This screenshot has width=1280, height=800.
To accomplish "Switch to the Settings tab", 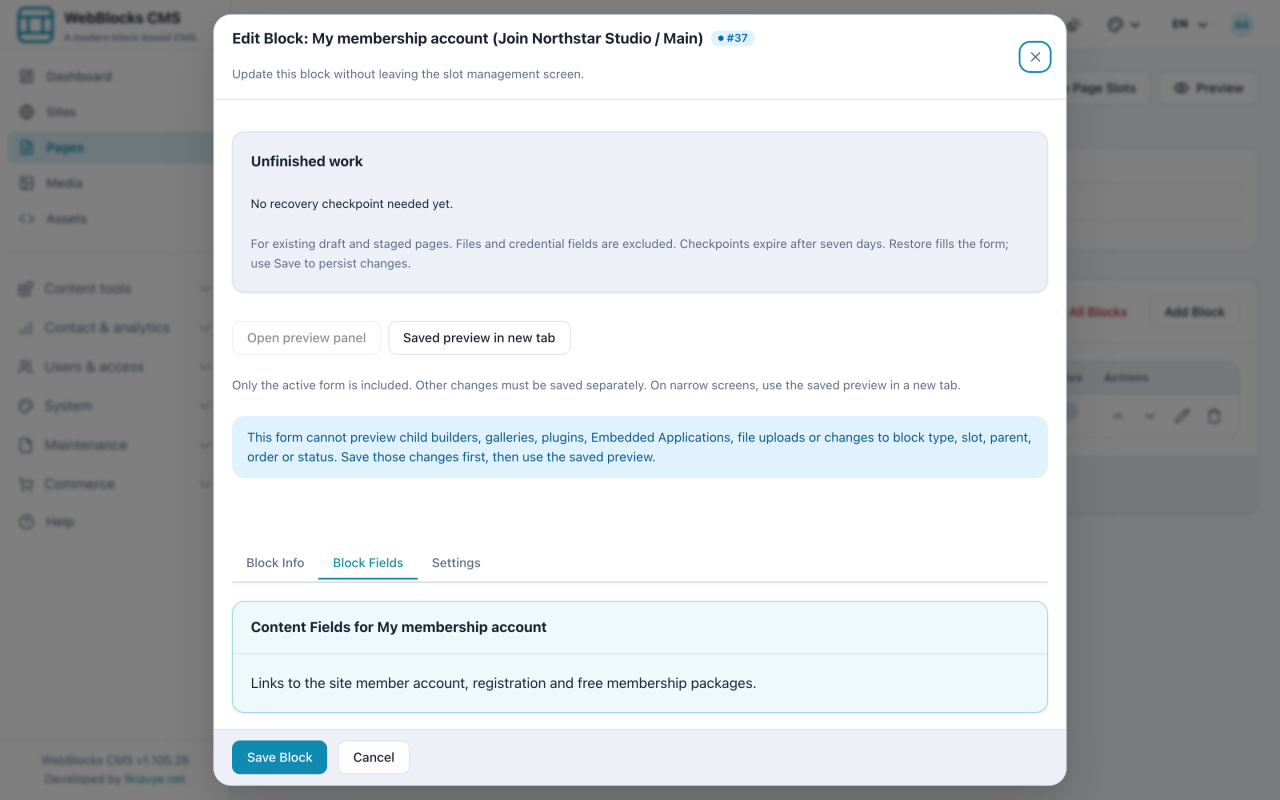I will pos(456,563).
